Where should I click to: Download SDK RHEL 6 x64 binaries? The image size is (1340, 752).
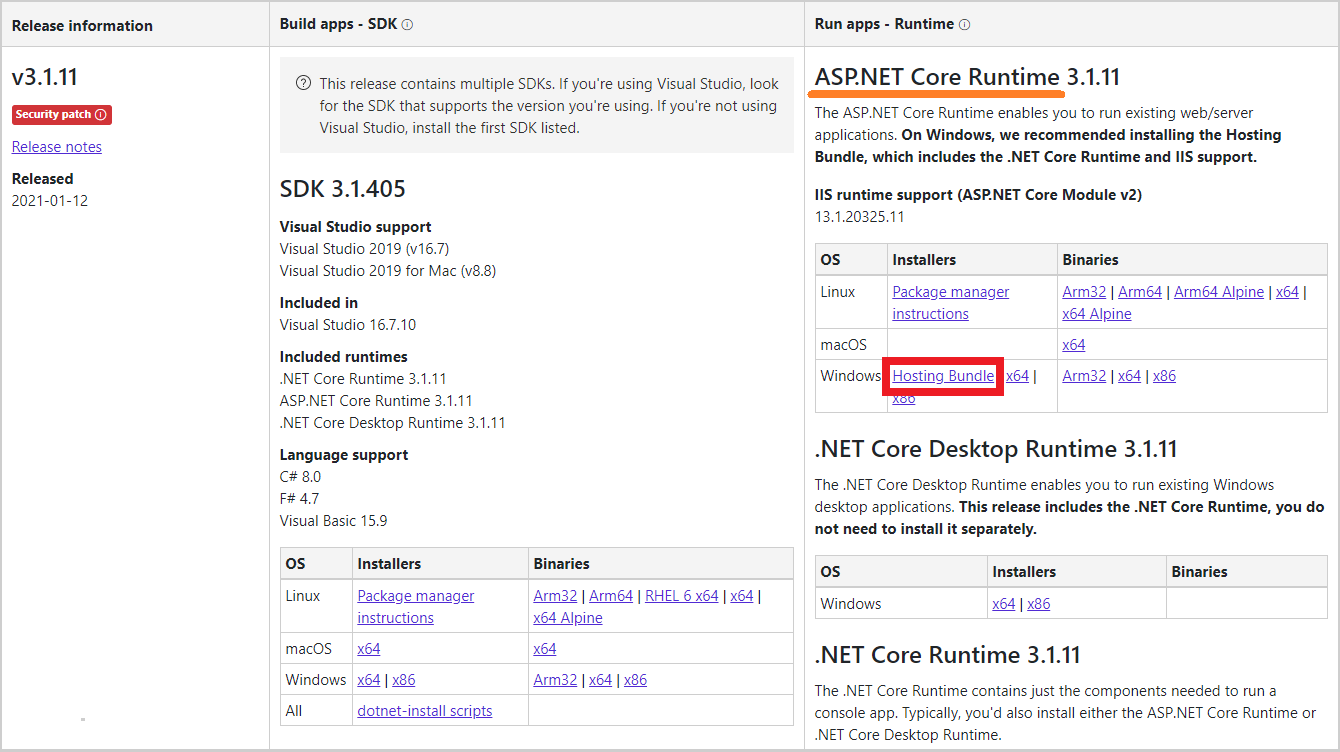click(x=682, y=596)
